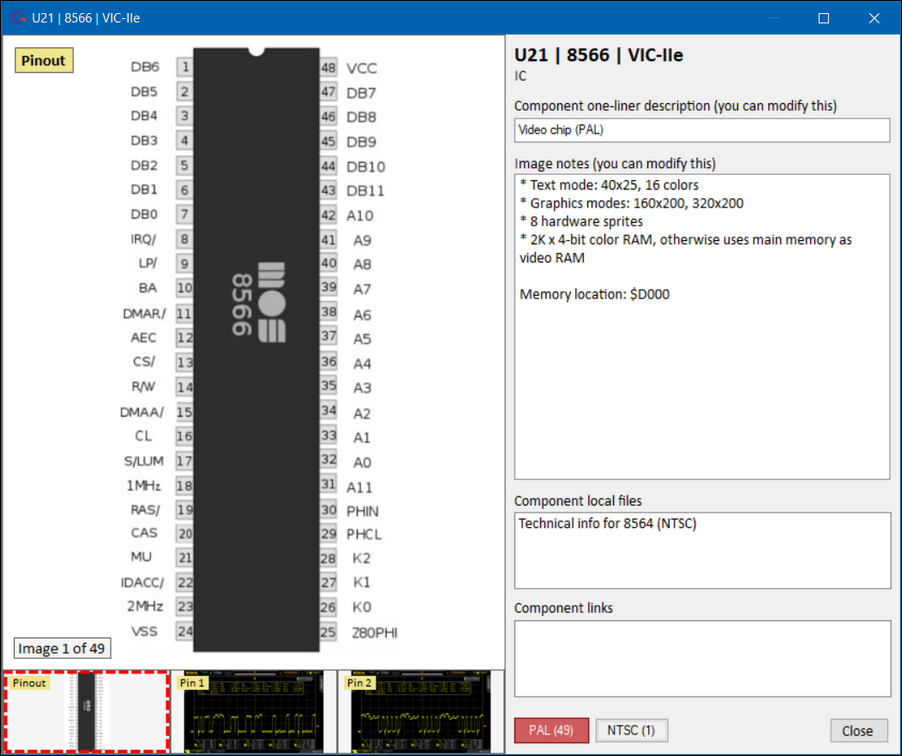Click the Memory location: $D000 line
This screenshot has width=902, height=756.
tap(595, 295)
